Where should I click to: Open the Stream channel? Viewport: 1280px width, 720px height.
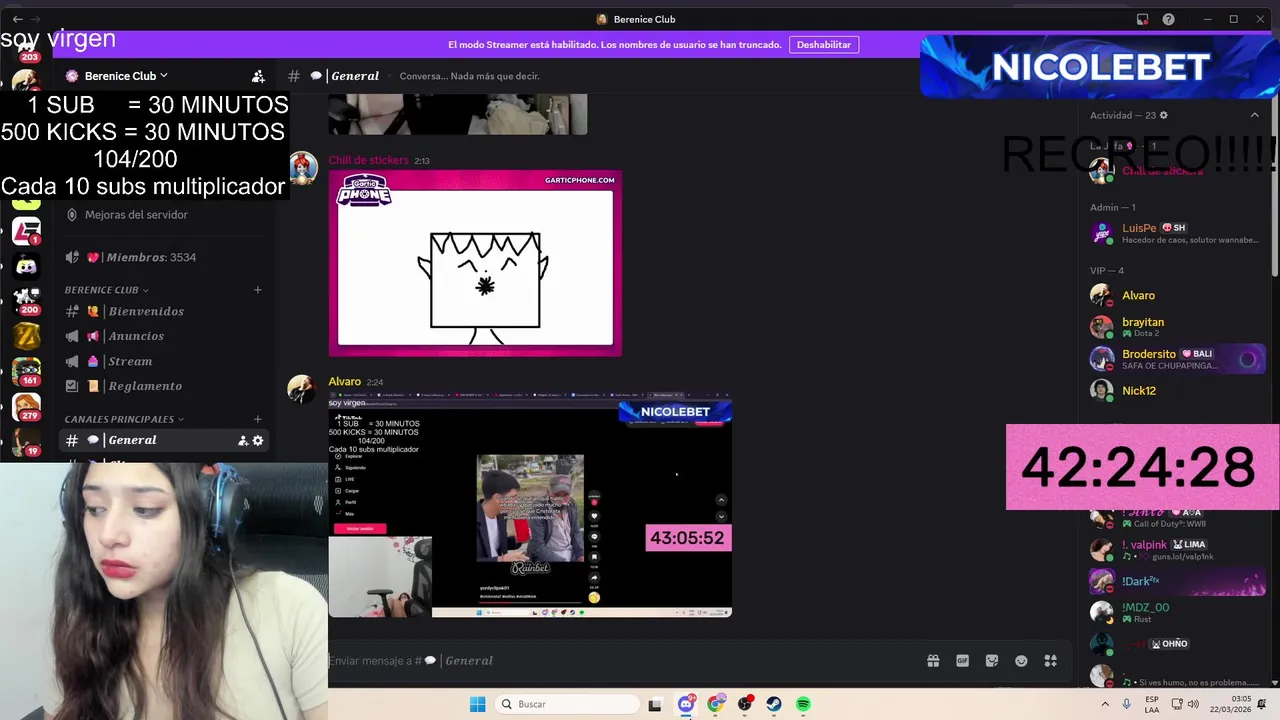point(165,361)
